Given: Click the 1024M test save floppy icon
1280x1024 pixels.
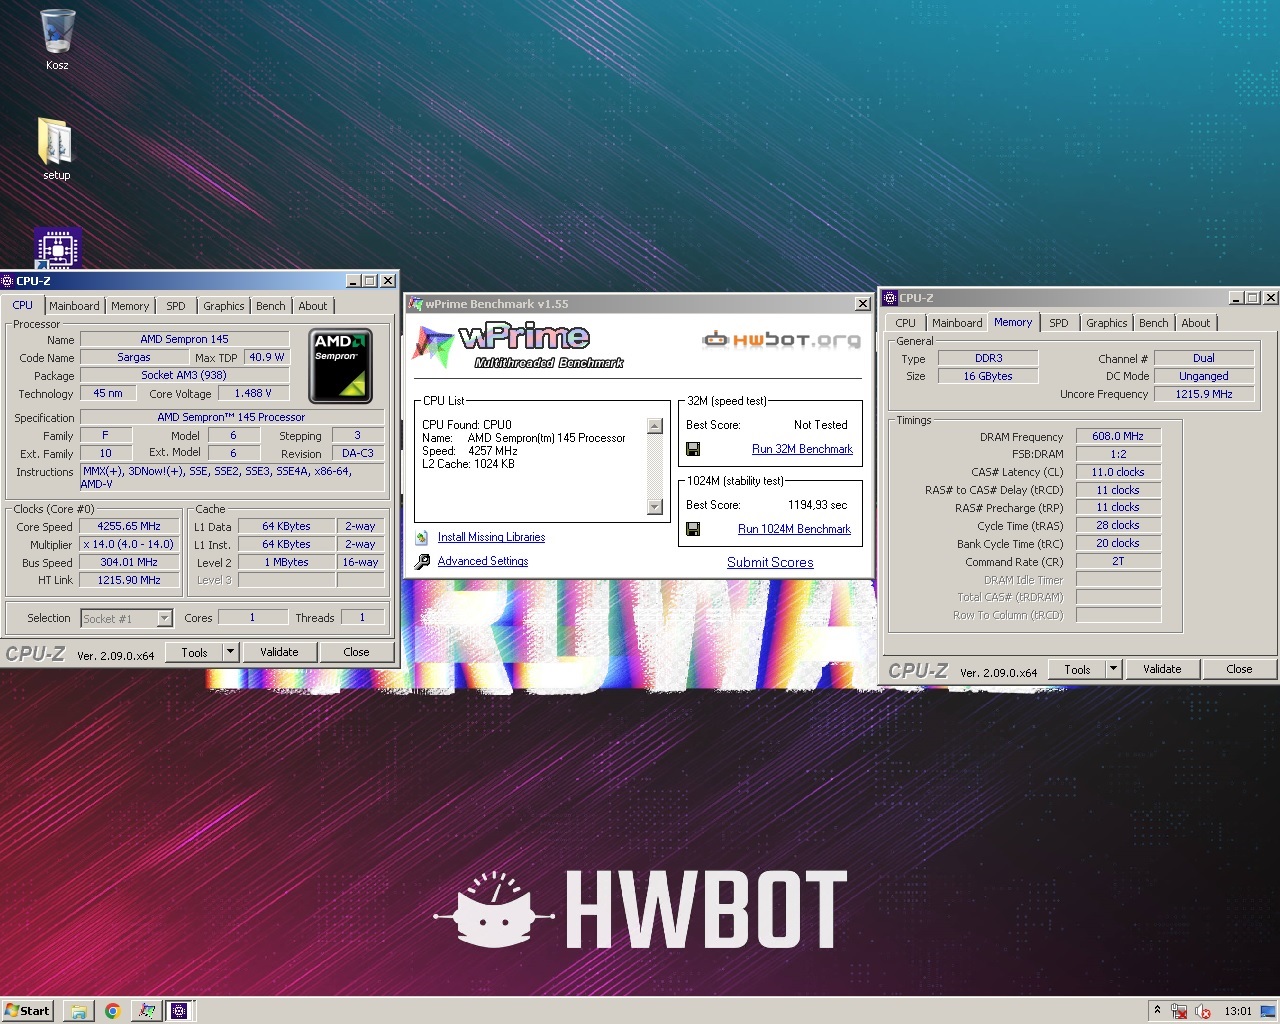Looking at the screenshot, I should (693, 529).
